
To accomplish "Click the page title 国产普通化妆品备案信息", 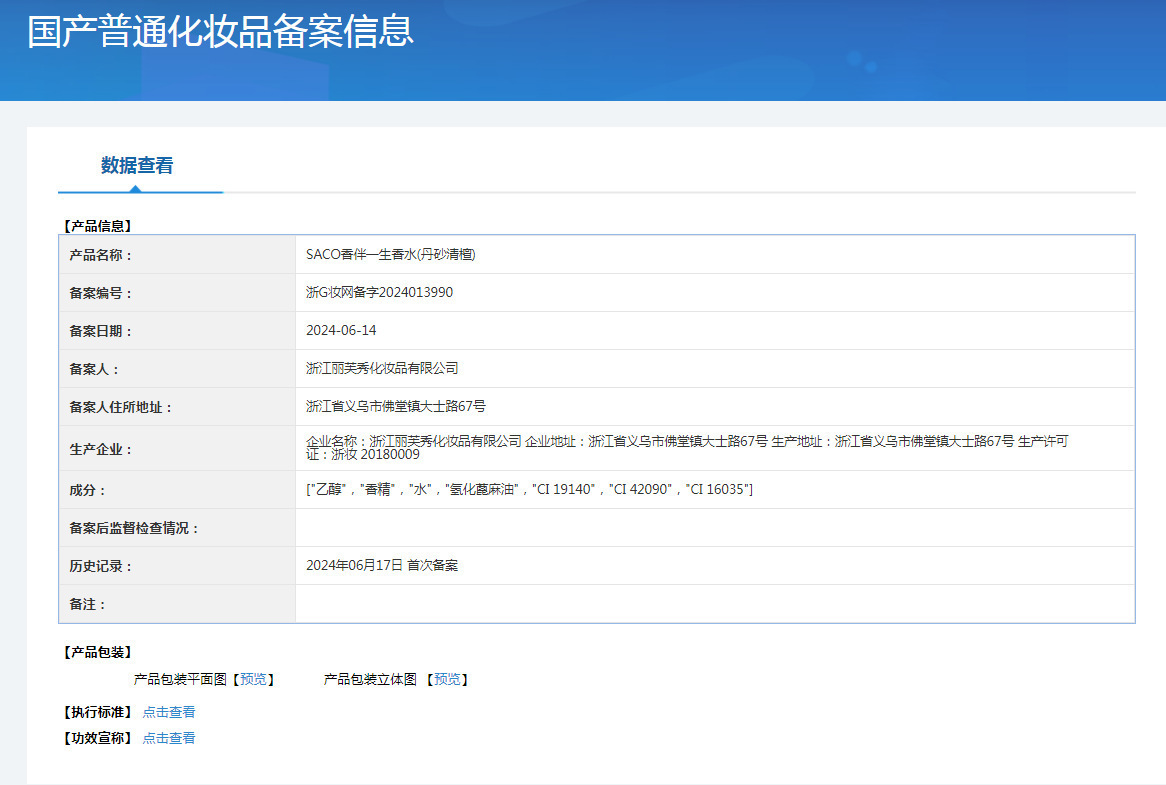I will point(220,32).
